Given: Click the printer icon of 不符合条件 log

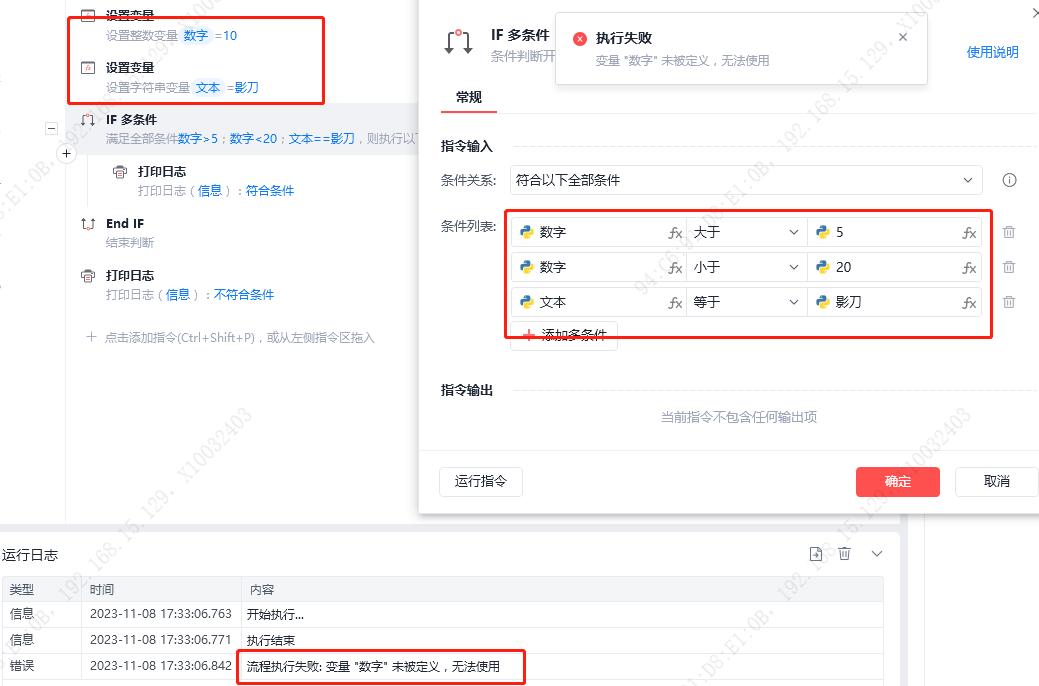Looking at the screenshot, I should 87,276.
